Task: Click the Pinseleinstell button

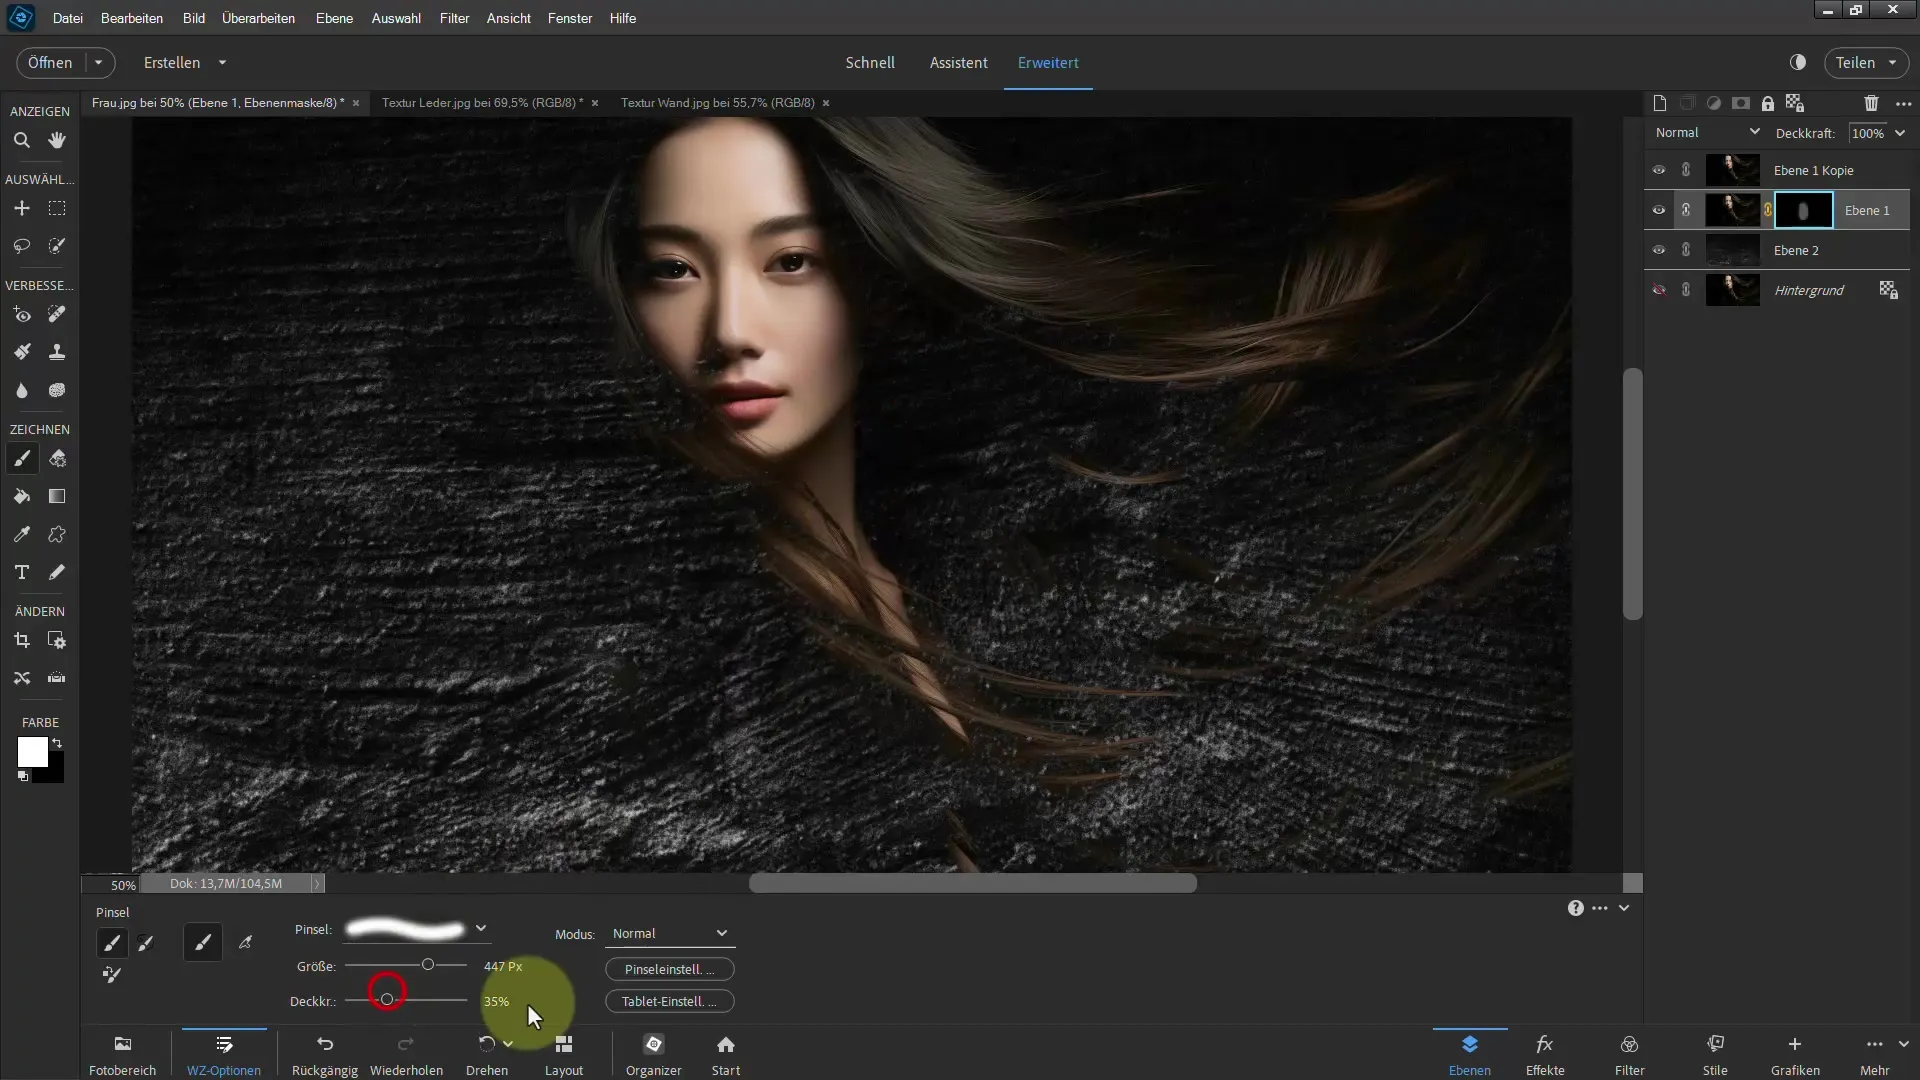Action: point(669,969)
